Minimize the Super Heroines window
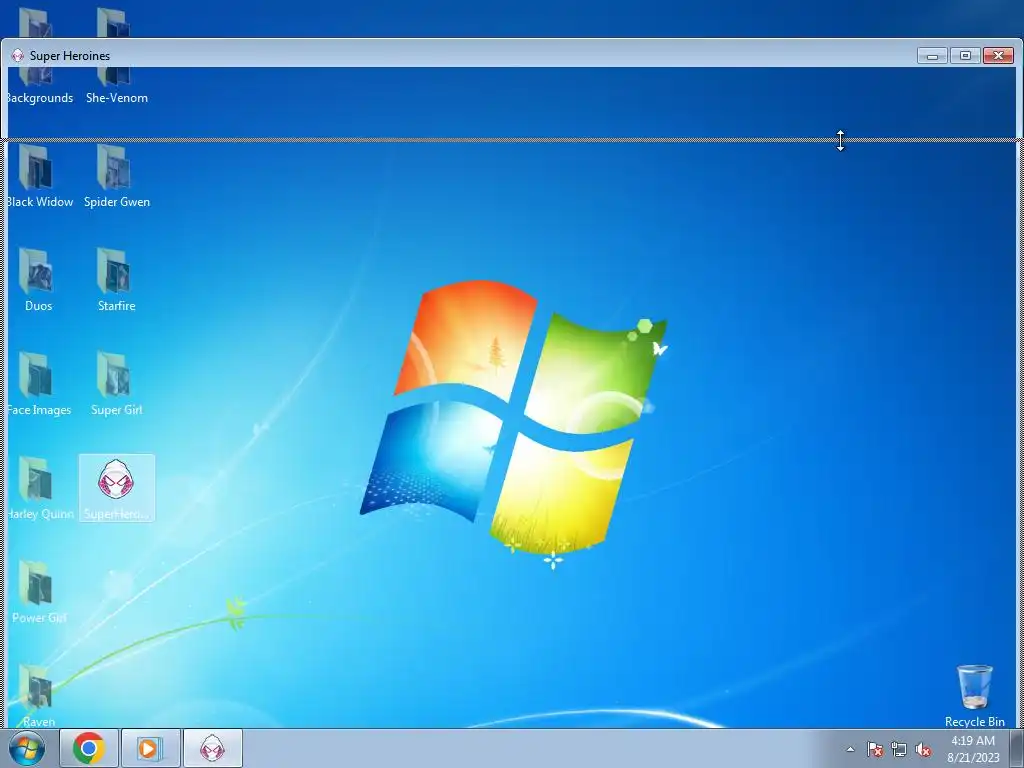1024x768 pixels. 932,56
